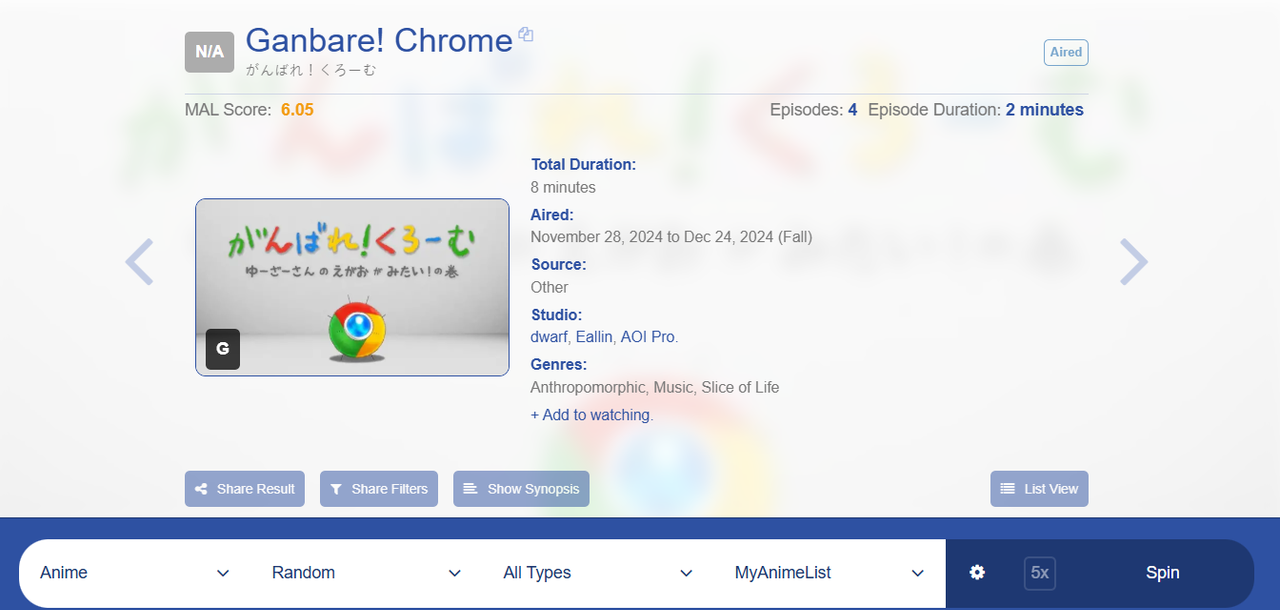Click the Aired status badge

[1066, 52]
